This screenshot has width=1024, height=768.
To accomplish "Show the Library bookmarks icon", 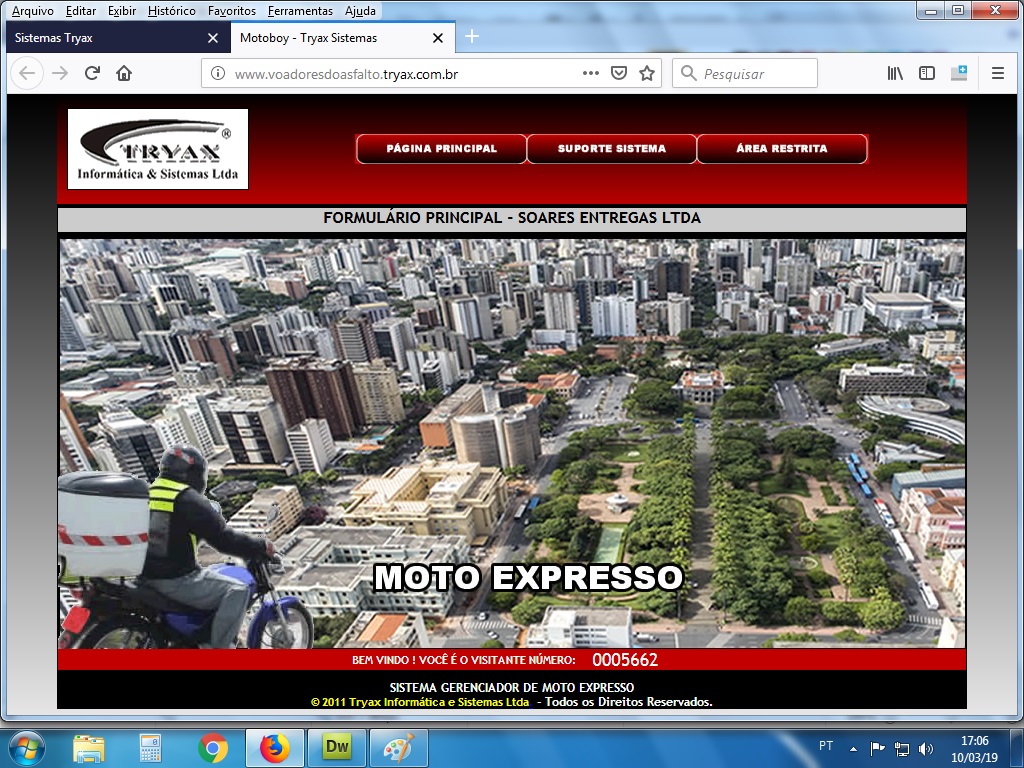I will (x=895, y=73).
